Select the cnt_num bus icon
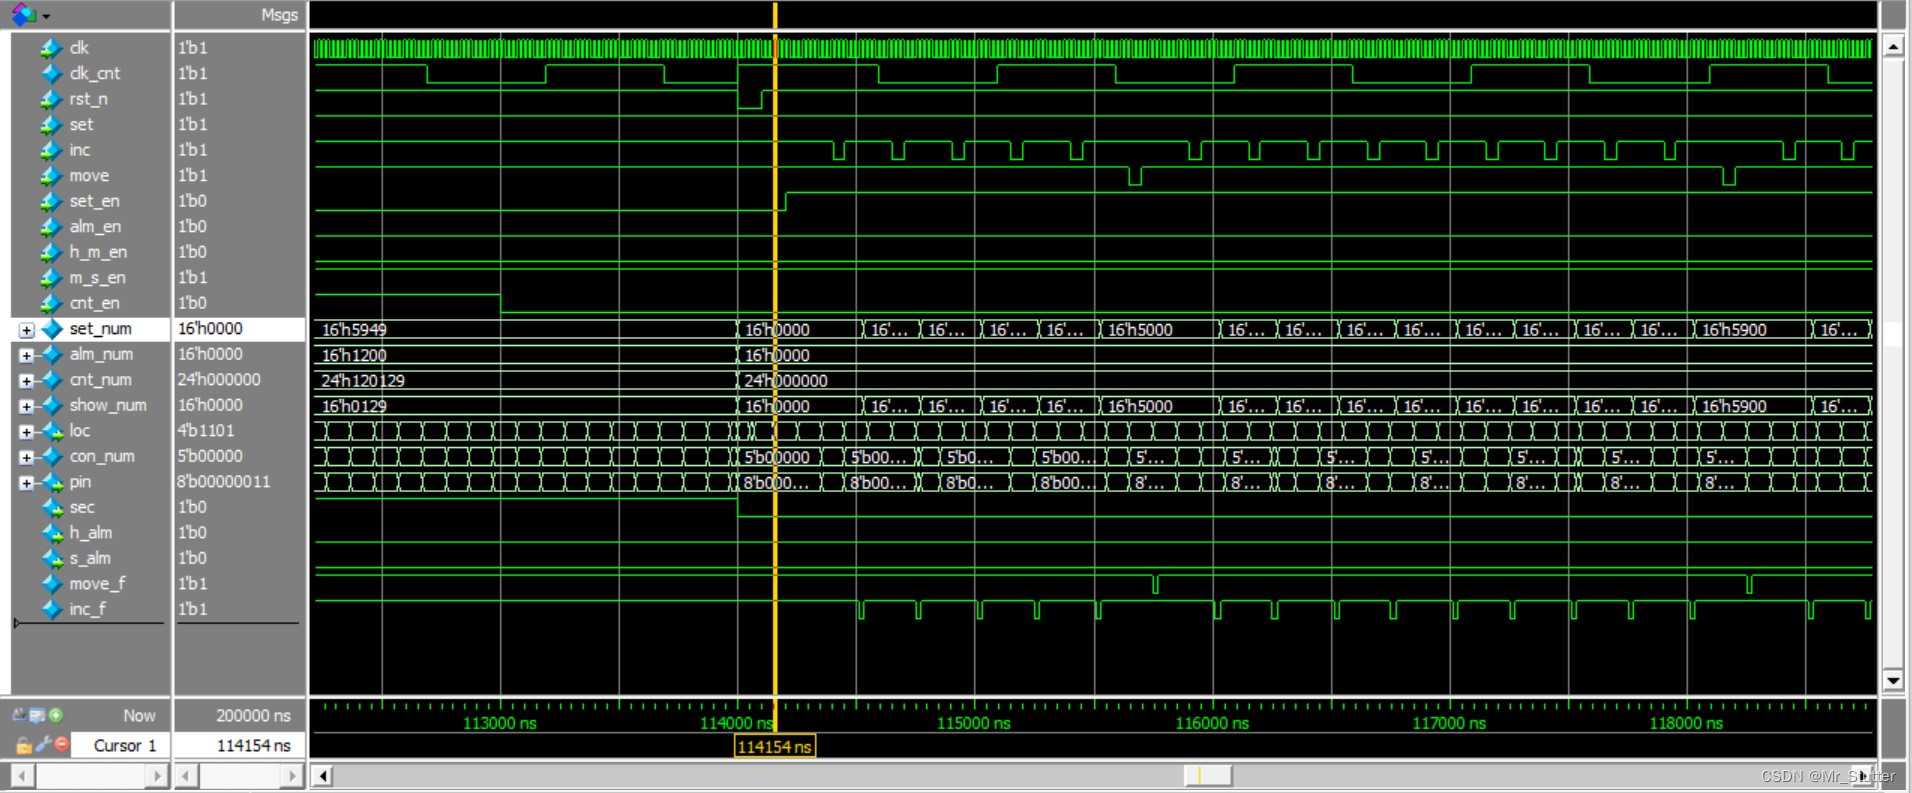 pos(52,380)
